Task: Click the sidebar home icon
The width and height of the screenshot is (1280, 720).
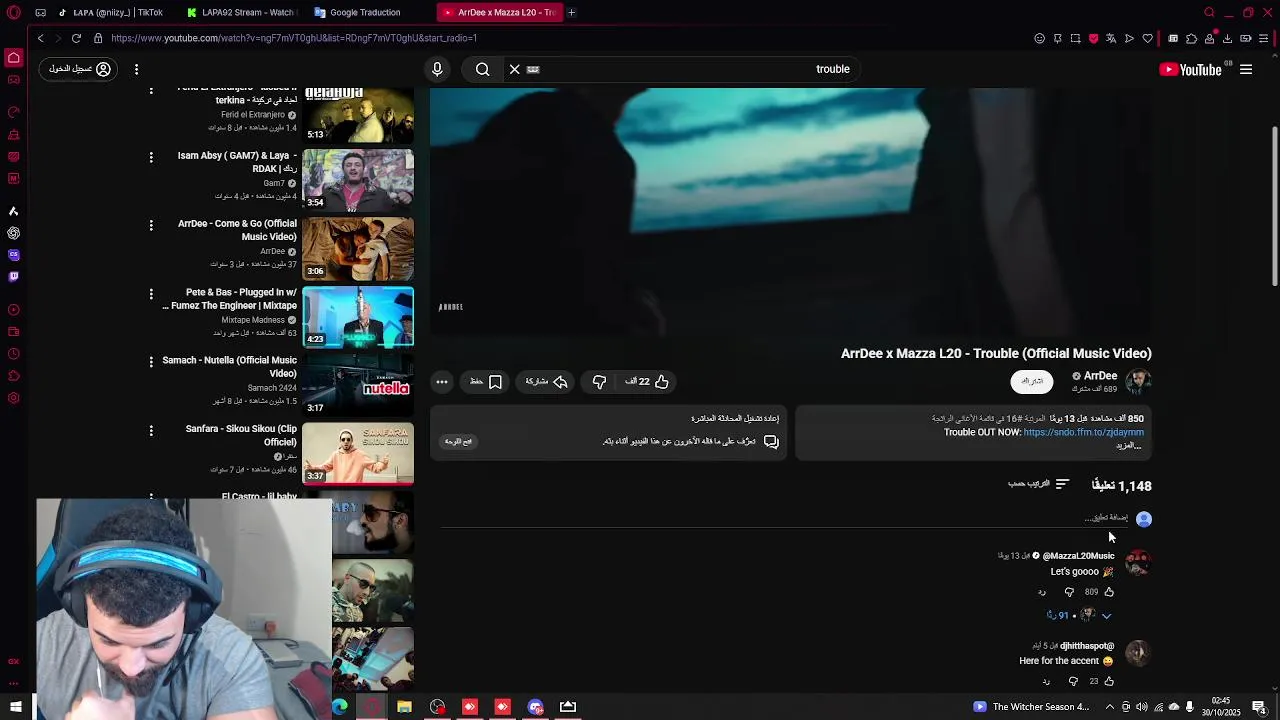Action: [x=13, y=58]
